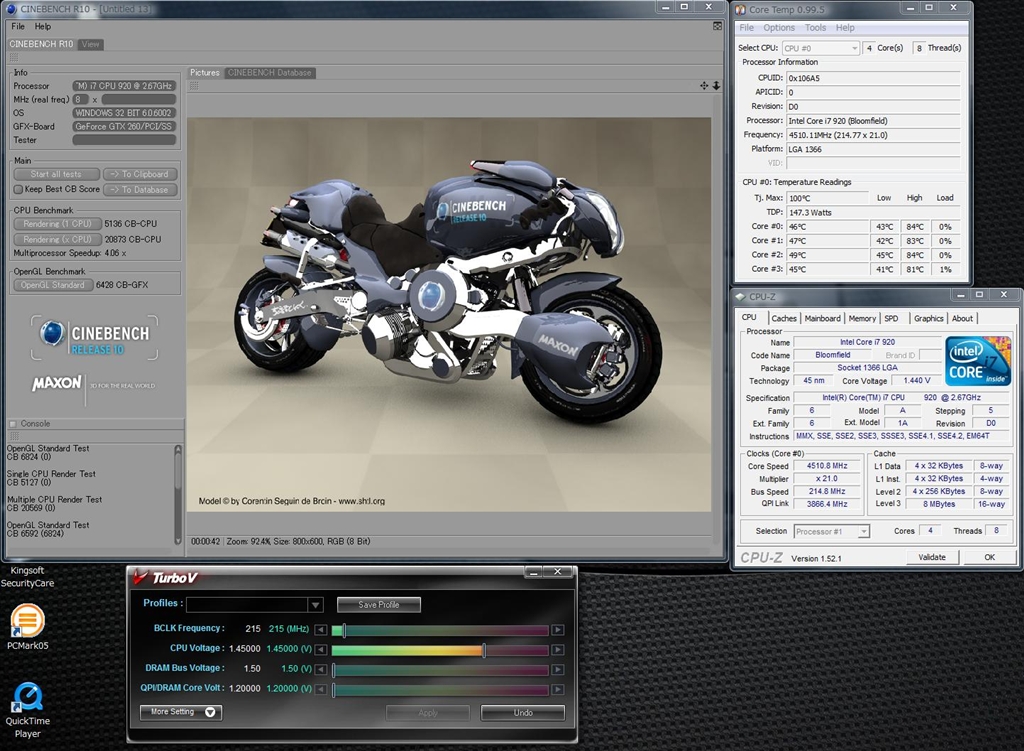
Task: Click the move-view cross arrows icon in Pictures panel
Action: click(704, 86)
